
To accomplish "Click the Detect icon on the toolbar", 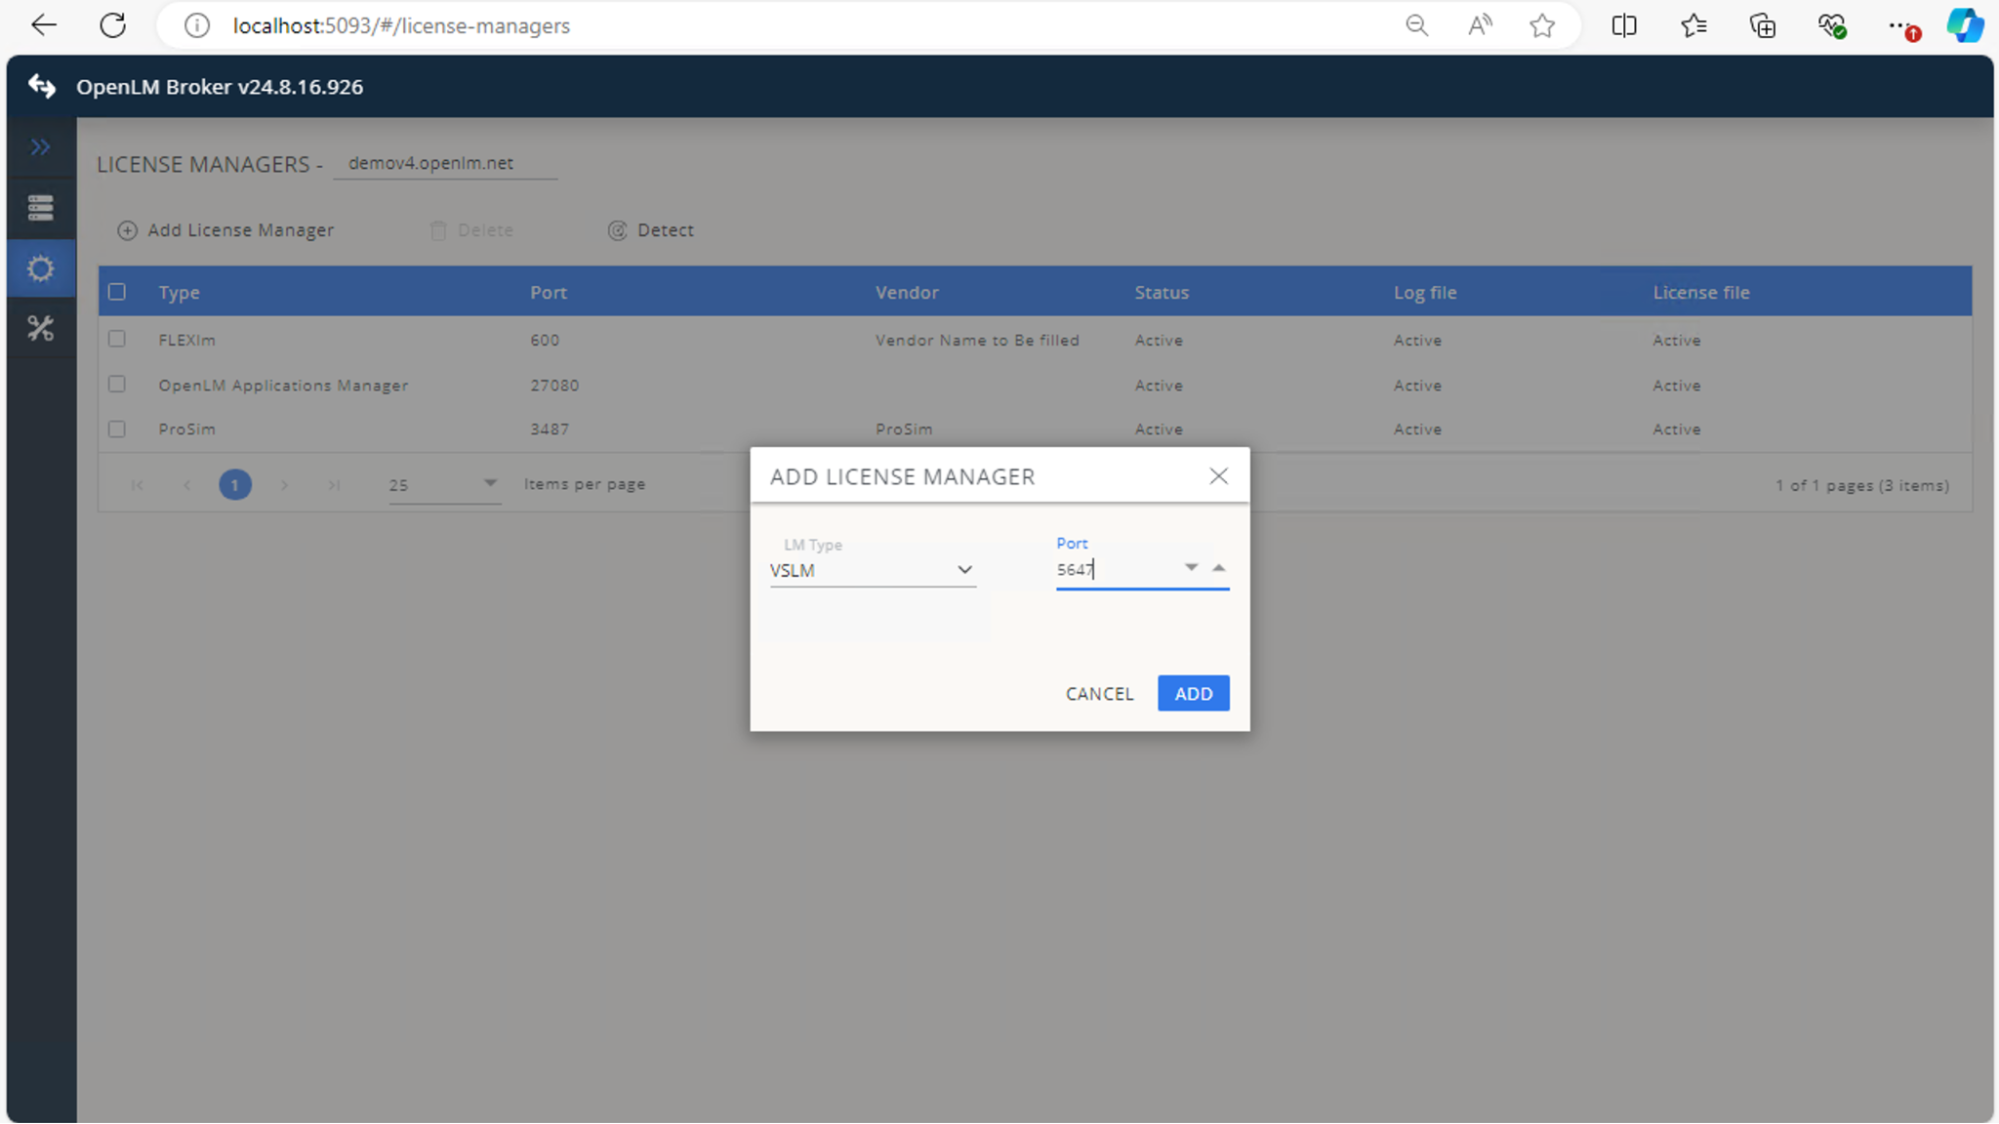I will click(x=617, y=230).
